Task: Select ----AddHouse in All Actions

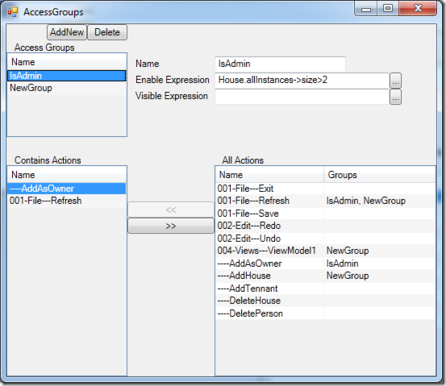Action: [325, 276]
